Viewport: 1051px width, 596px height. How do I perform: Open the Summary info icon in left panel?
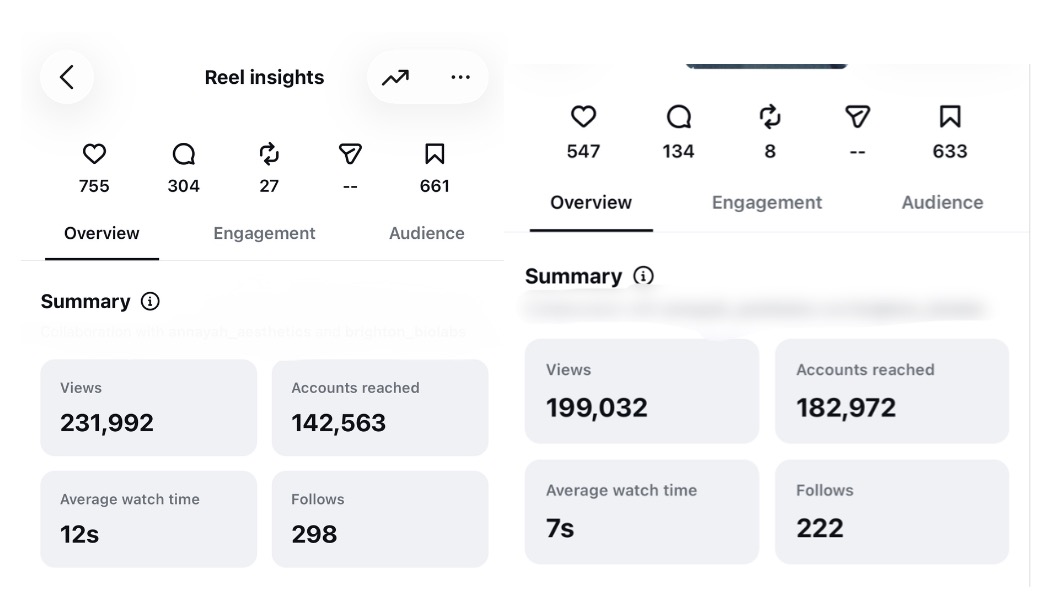click(150, 302)
